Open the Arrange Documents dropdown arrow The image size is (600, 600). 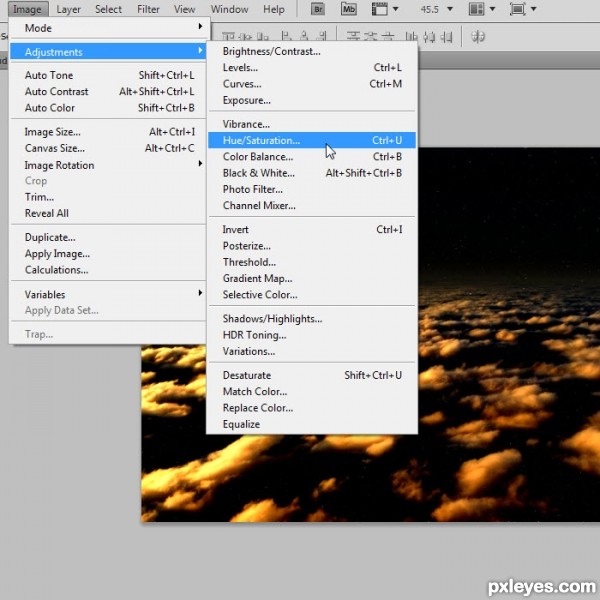pyautogui.click(x=492, y=9)
